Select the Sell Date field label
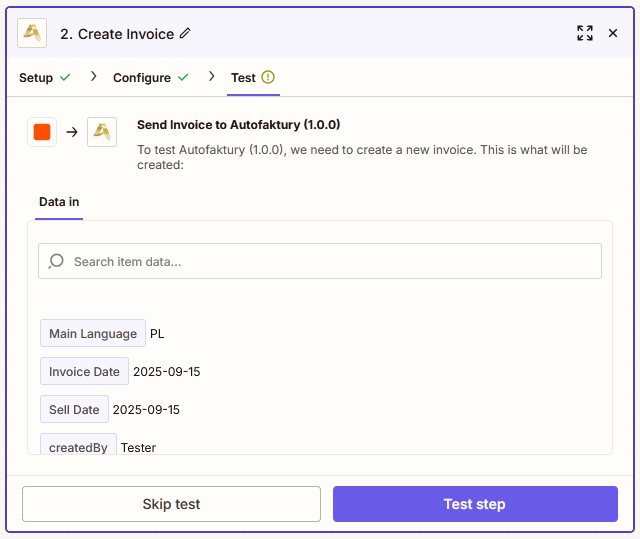 click(74, 409)
